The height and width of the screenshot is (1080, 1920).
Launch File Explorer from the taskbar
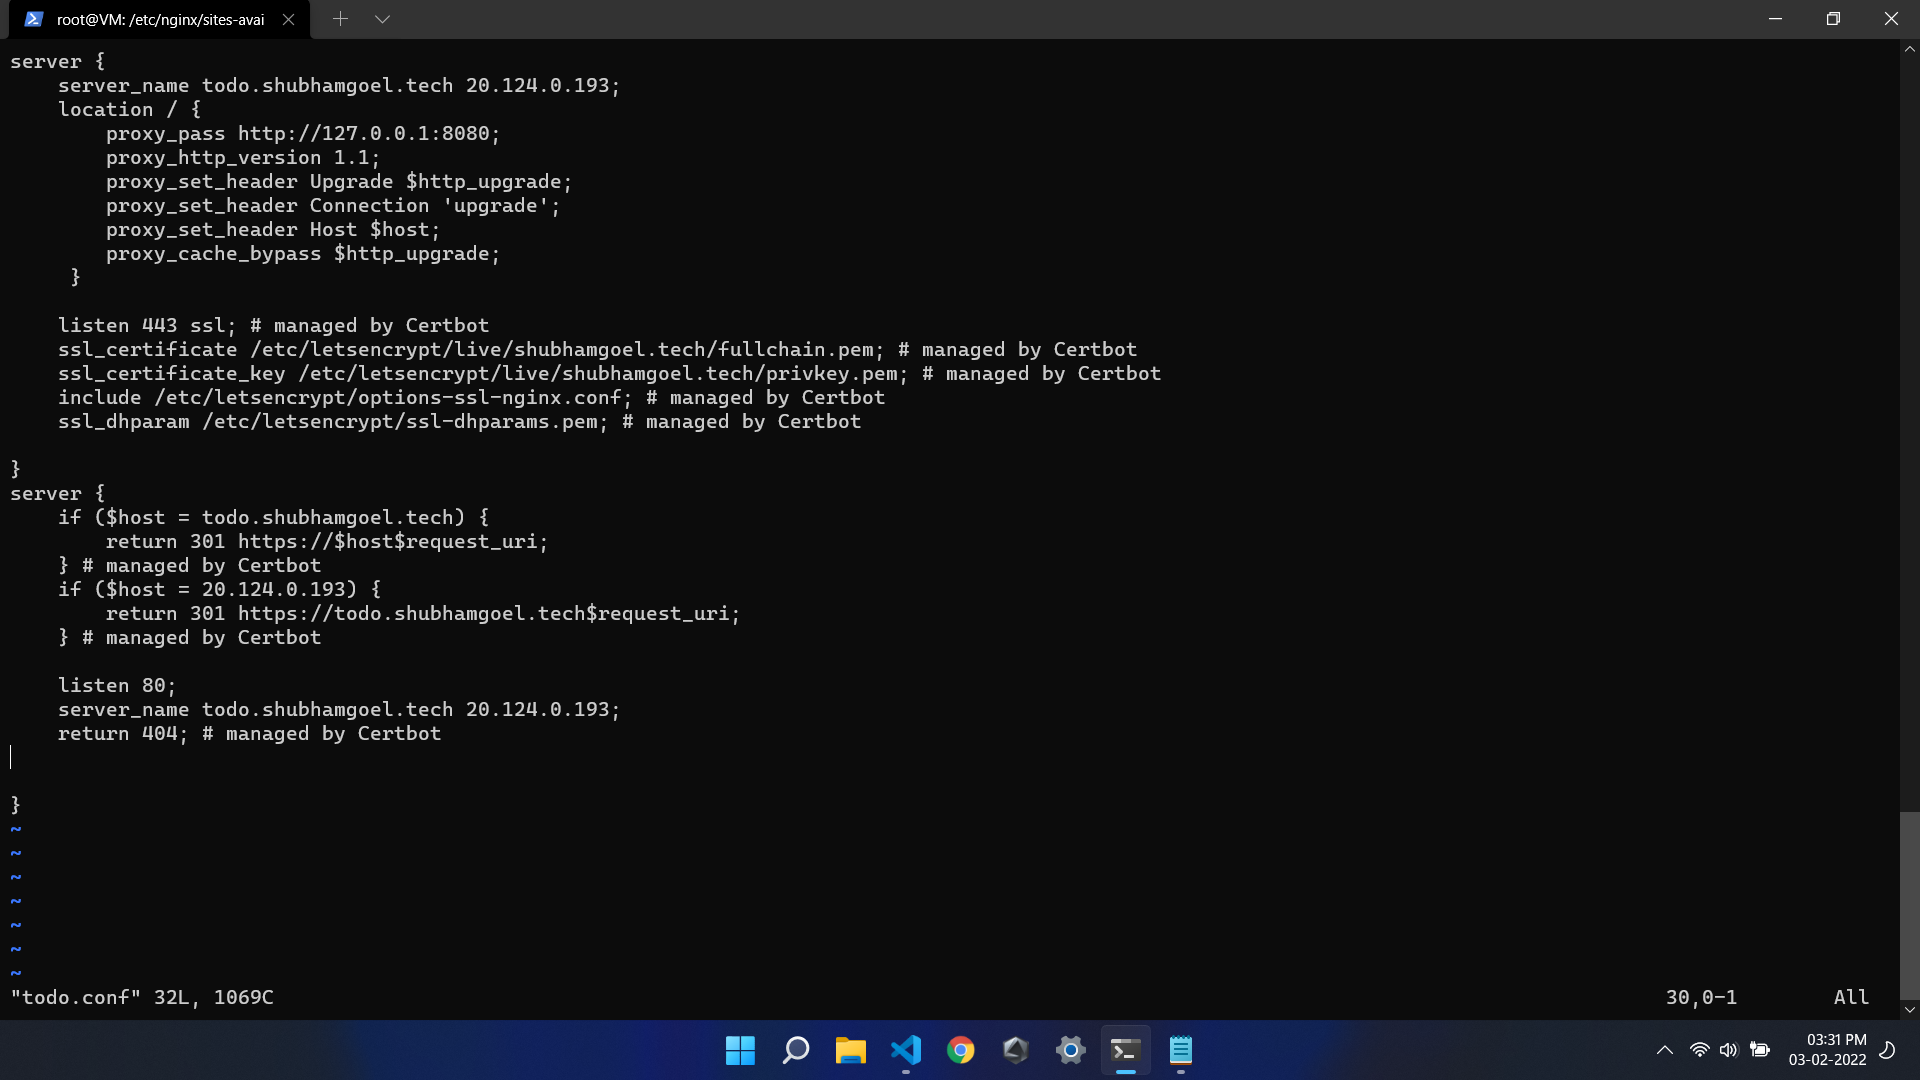pyautogui.click(x=850, y=1050)
